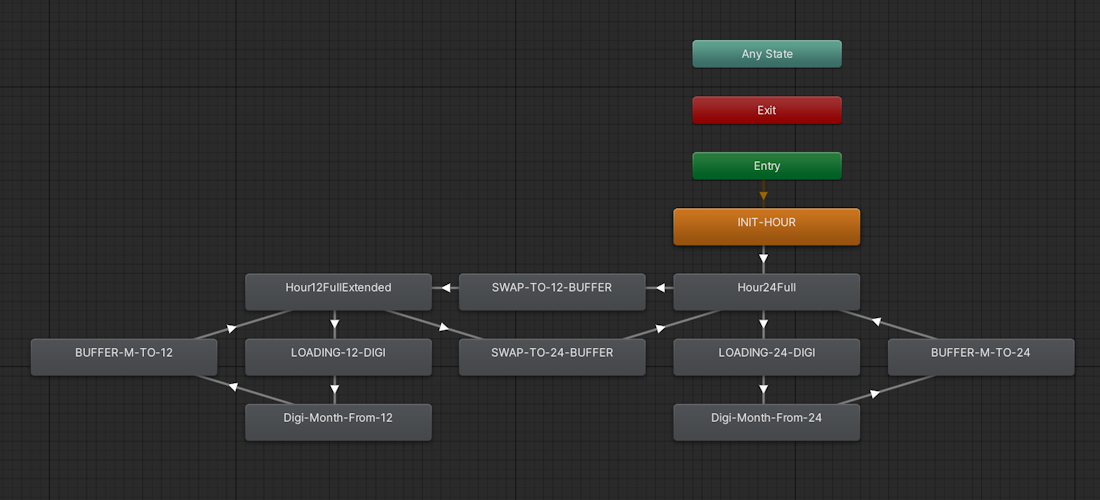Click the transition arrow from INIT-HOUR to Hour24Full
1100x500 pixels.
click(763, 259)
